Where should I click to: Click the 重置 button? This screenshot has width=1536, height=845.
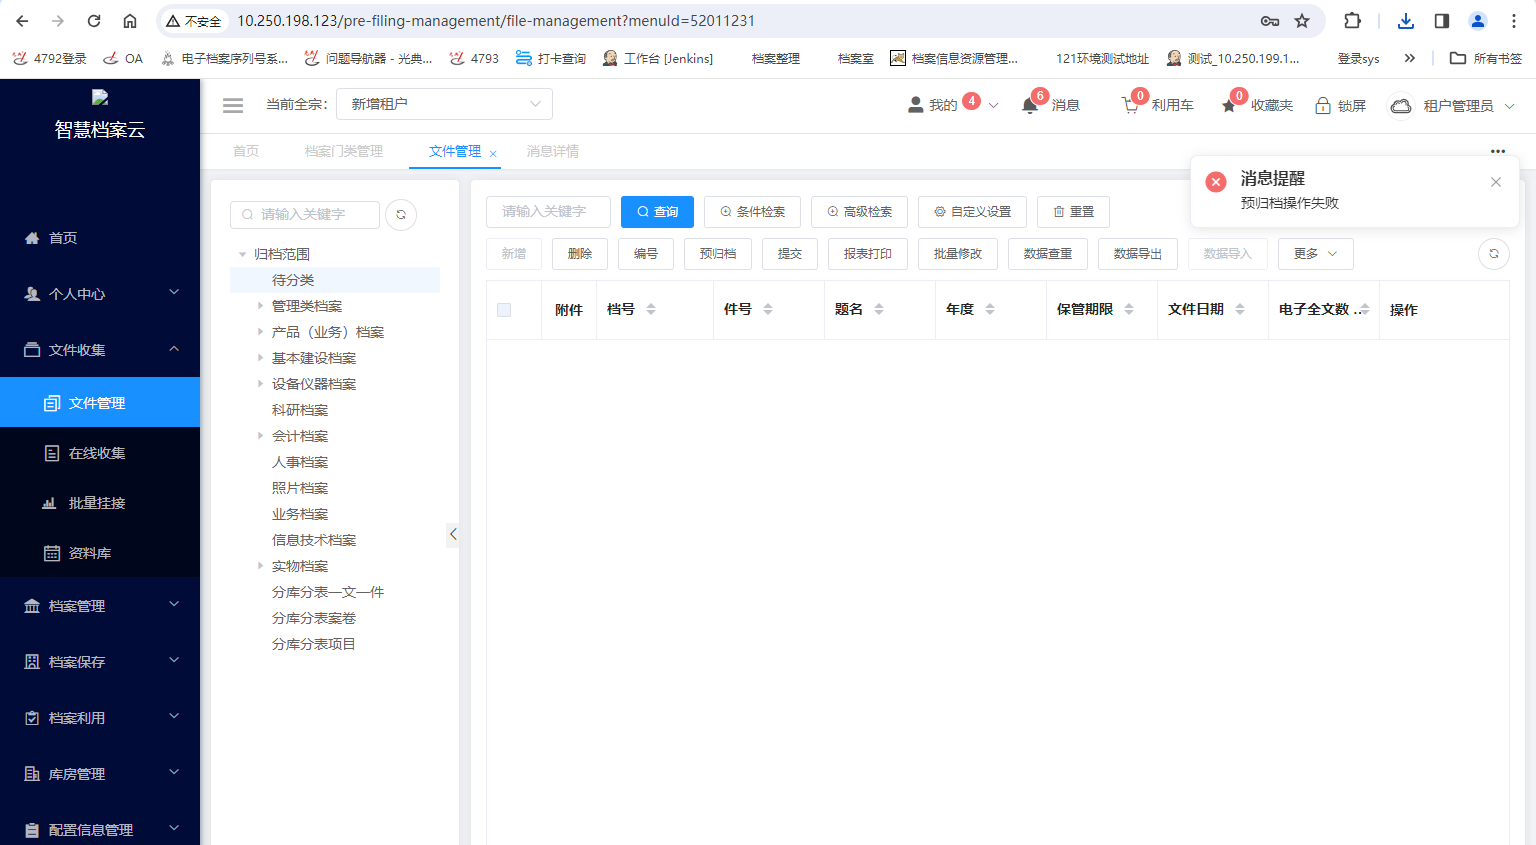[1073, 212]
